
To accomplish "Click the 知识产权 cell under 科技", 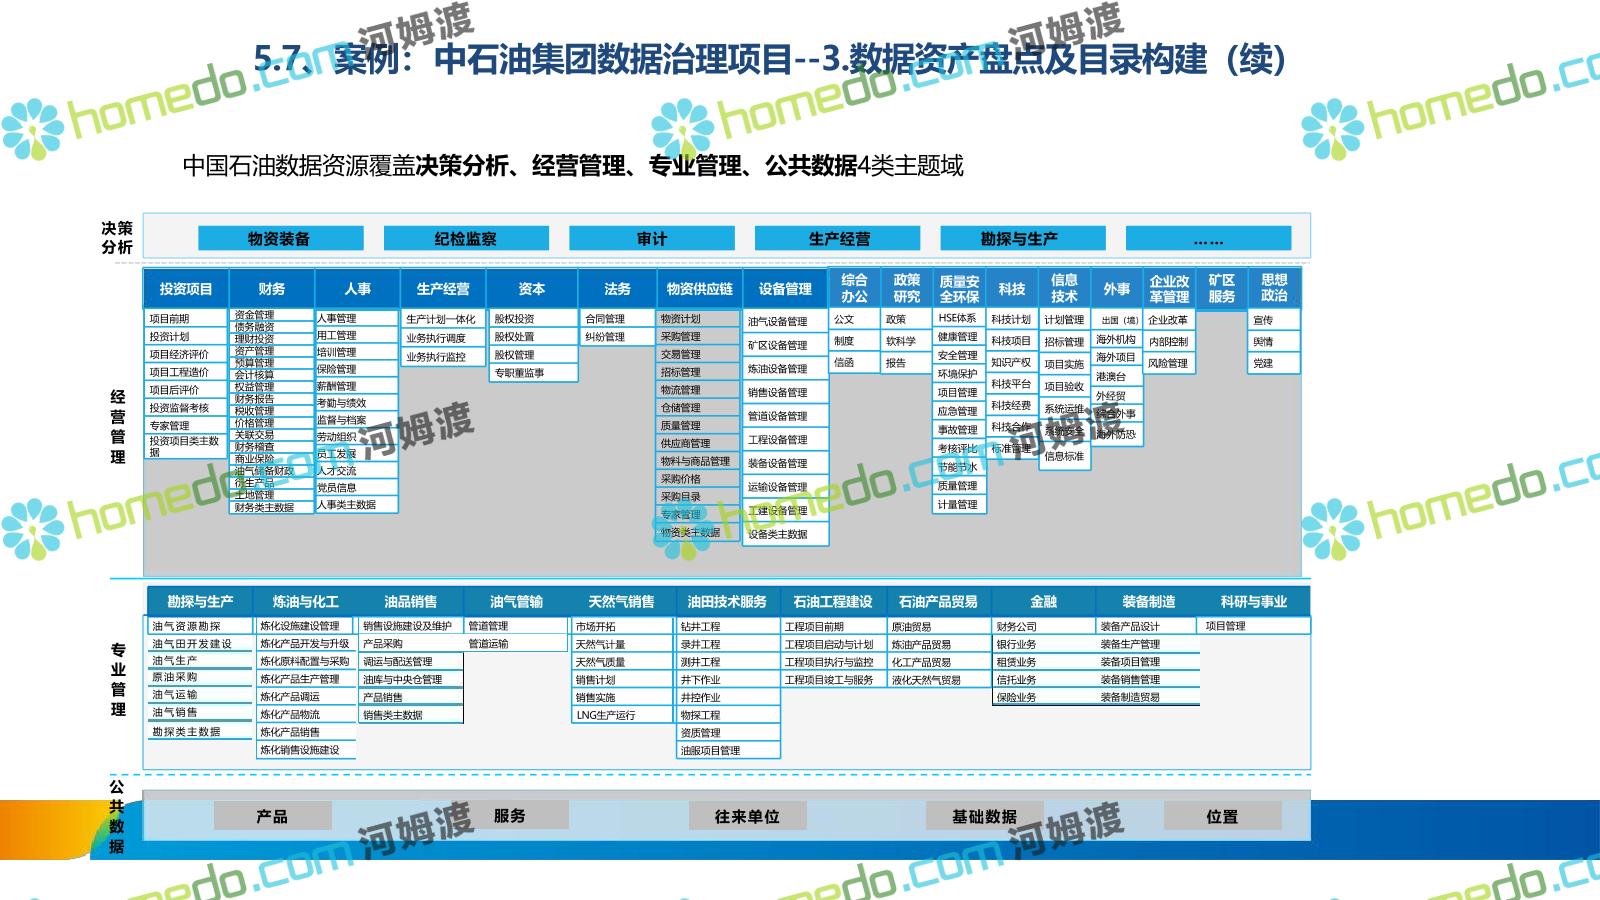I will tap(1012, 363).
